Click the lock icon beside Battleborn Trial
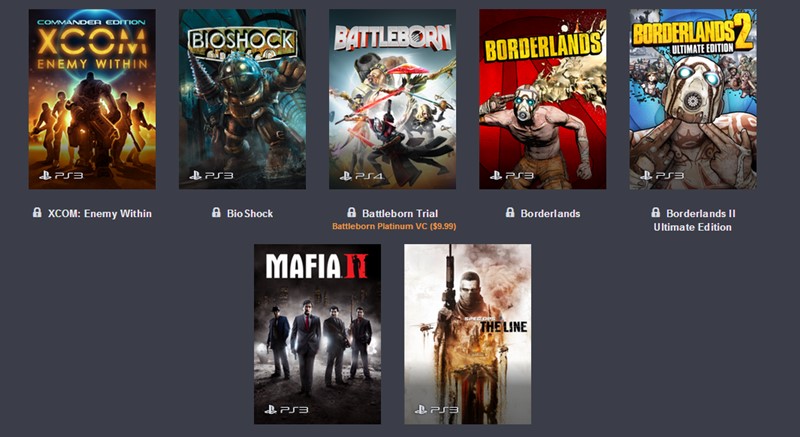Image resolution: width=800 pixels, height=437 pixels. [x=352, y=212]
